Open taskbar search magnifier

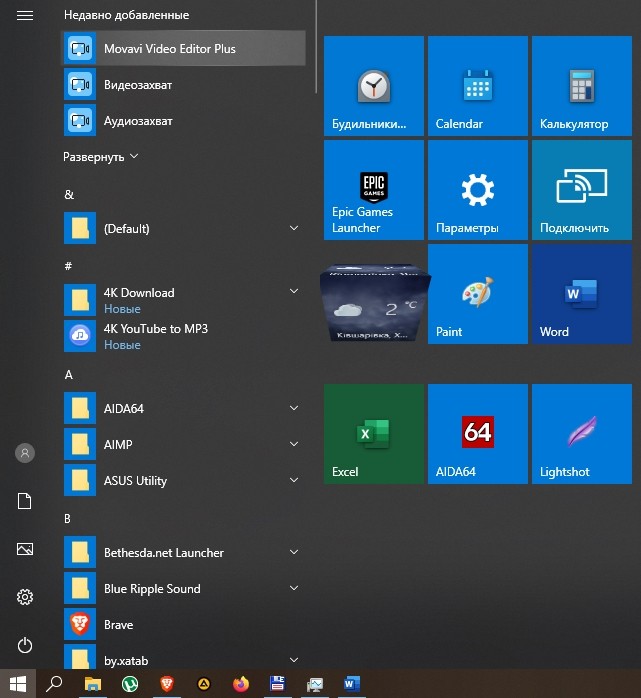click(x=54, y=683)
